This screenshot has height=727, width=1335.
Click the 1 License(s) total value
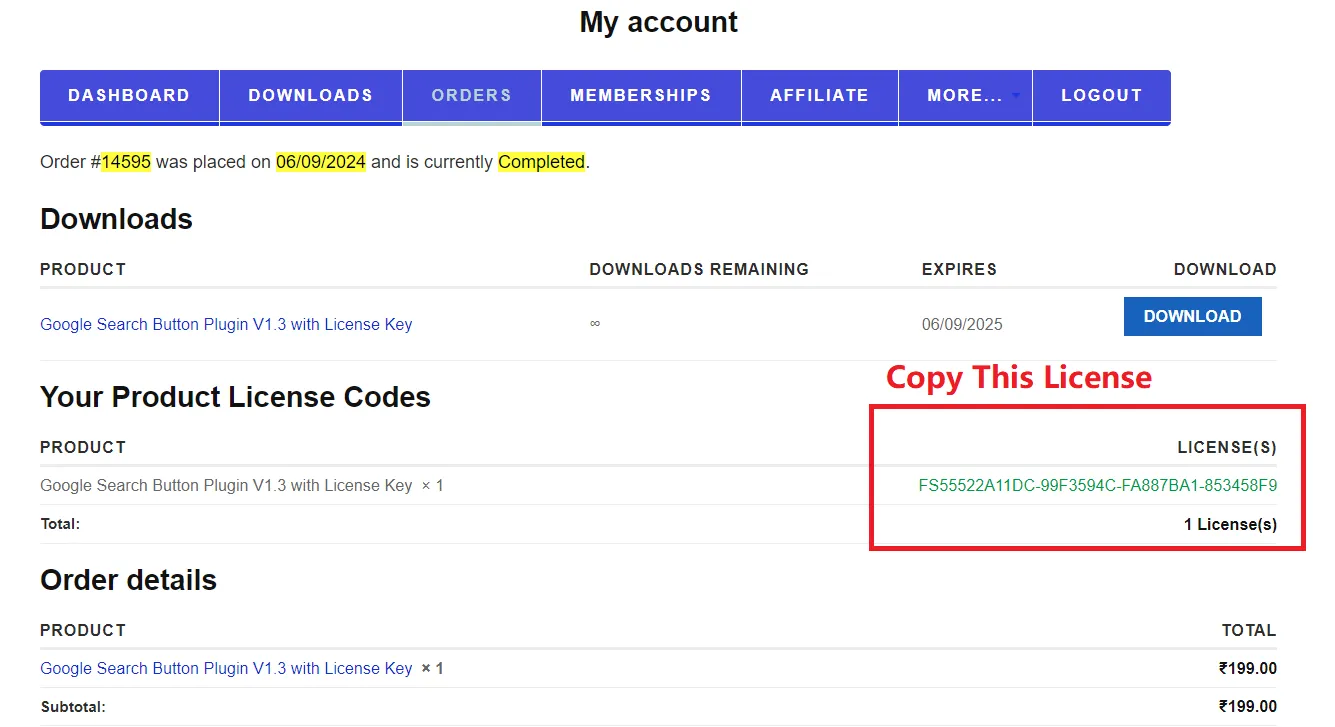point(1230,524)
